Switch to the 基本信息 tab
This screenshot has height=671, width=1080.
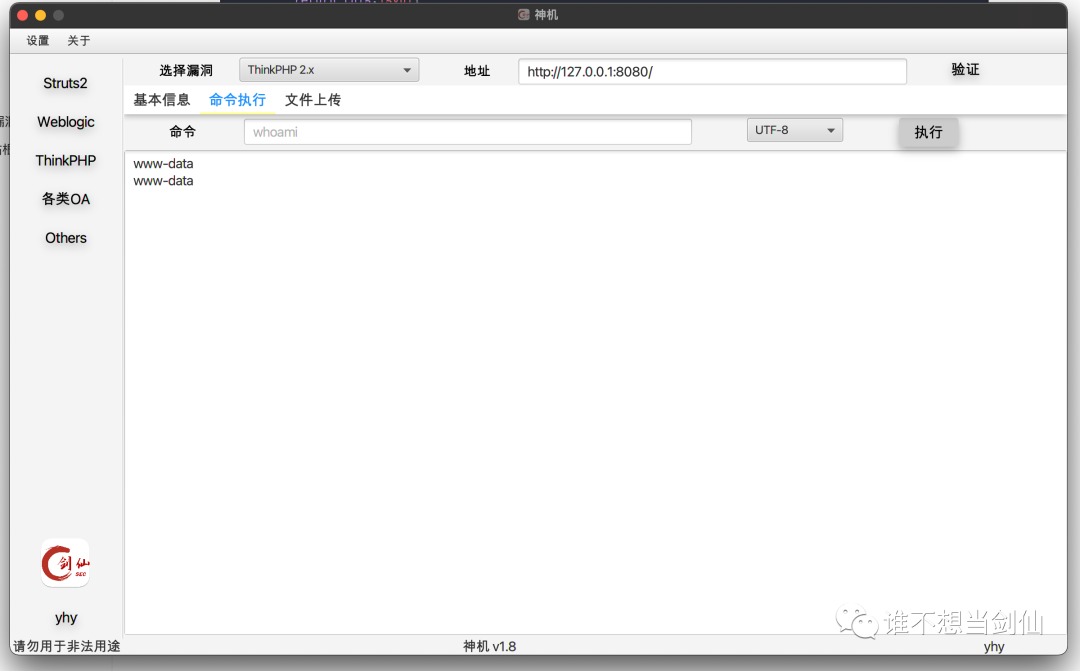click(162, 100)
